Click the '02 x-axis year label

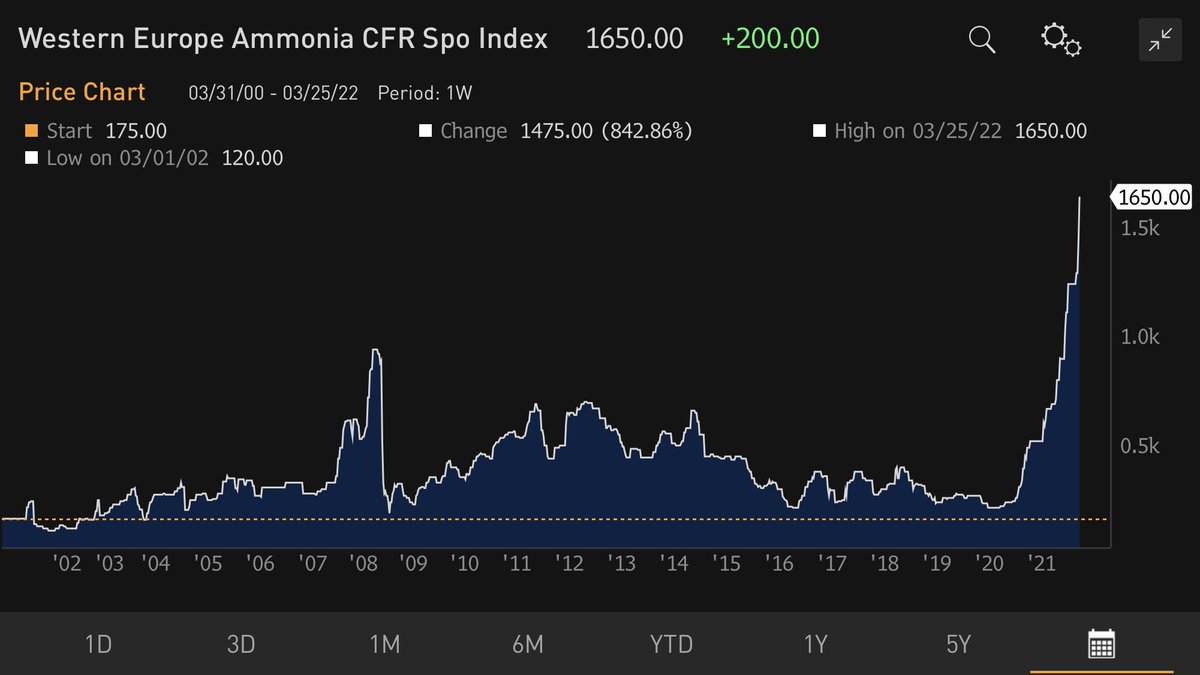[68, 564]
